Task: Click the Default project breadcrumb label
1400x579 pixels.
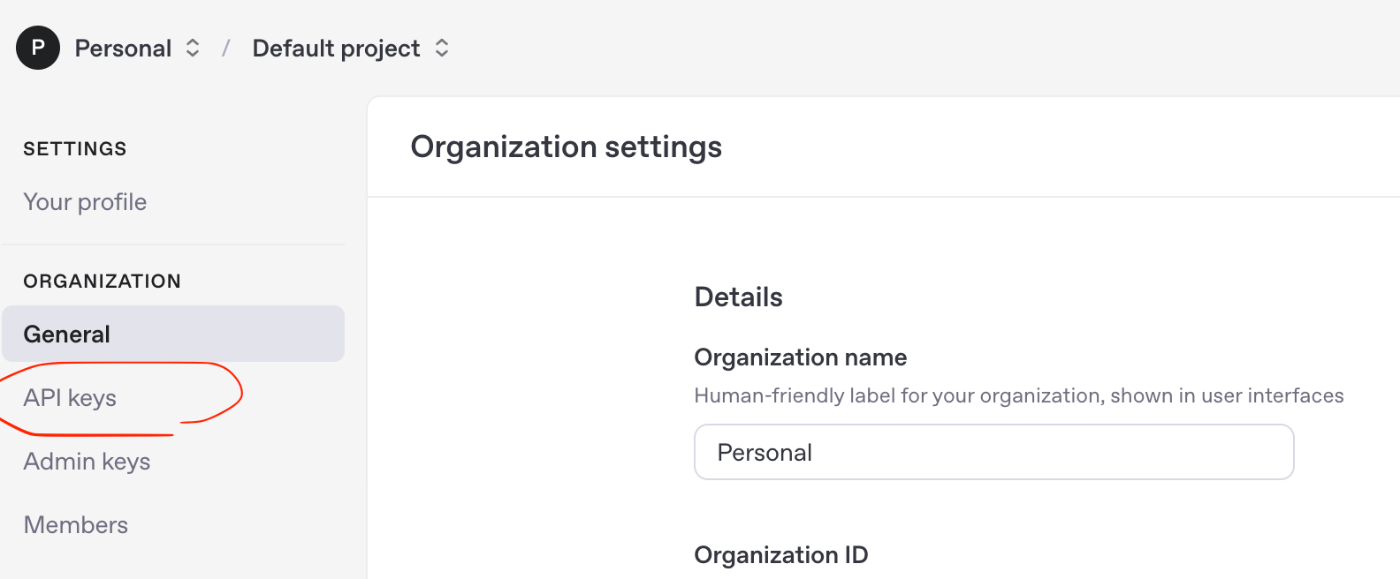Action: tap(336, 48)
